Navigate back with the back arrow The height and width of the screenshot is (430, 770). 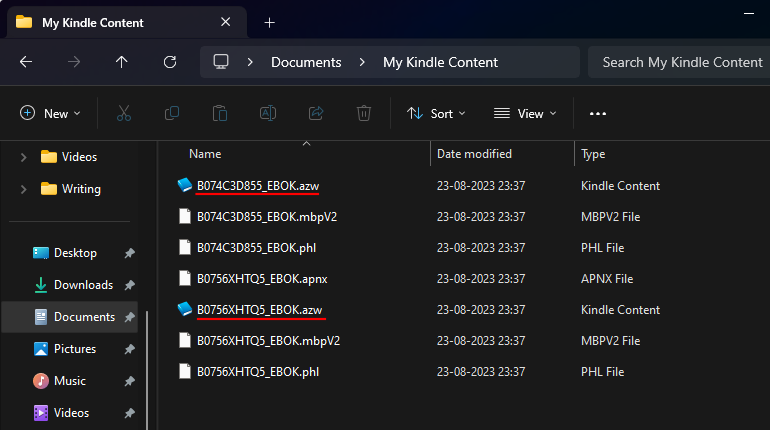click(x=26, y=62)
